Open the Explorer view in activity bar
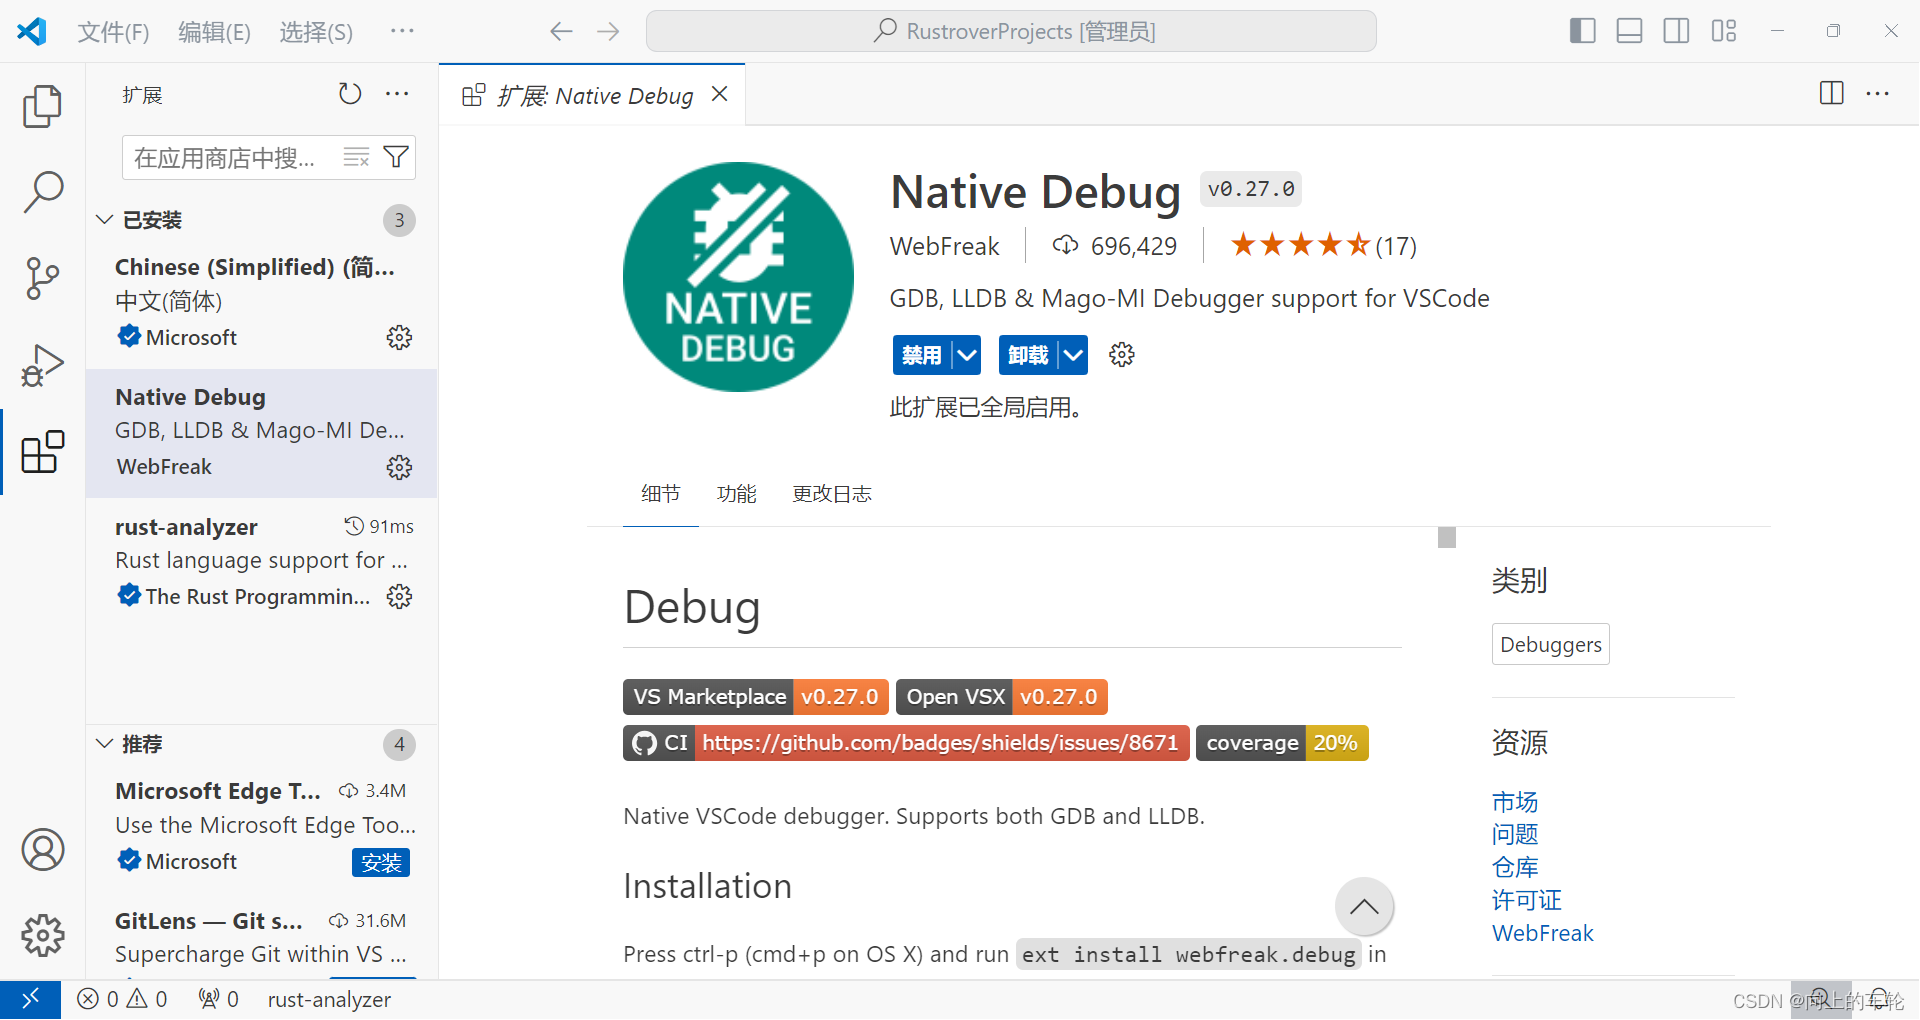This screenshot has width=1920, height=1020. tap(42, 106)
